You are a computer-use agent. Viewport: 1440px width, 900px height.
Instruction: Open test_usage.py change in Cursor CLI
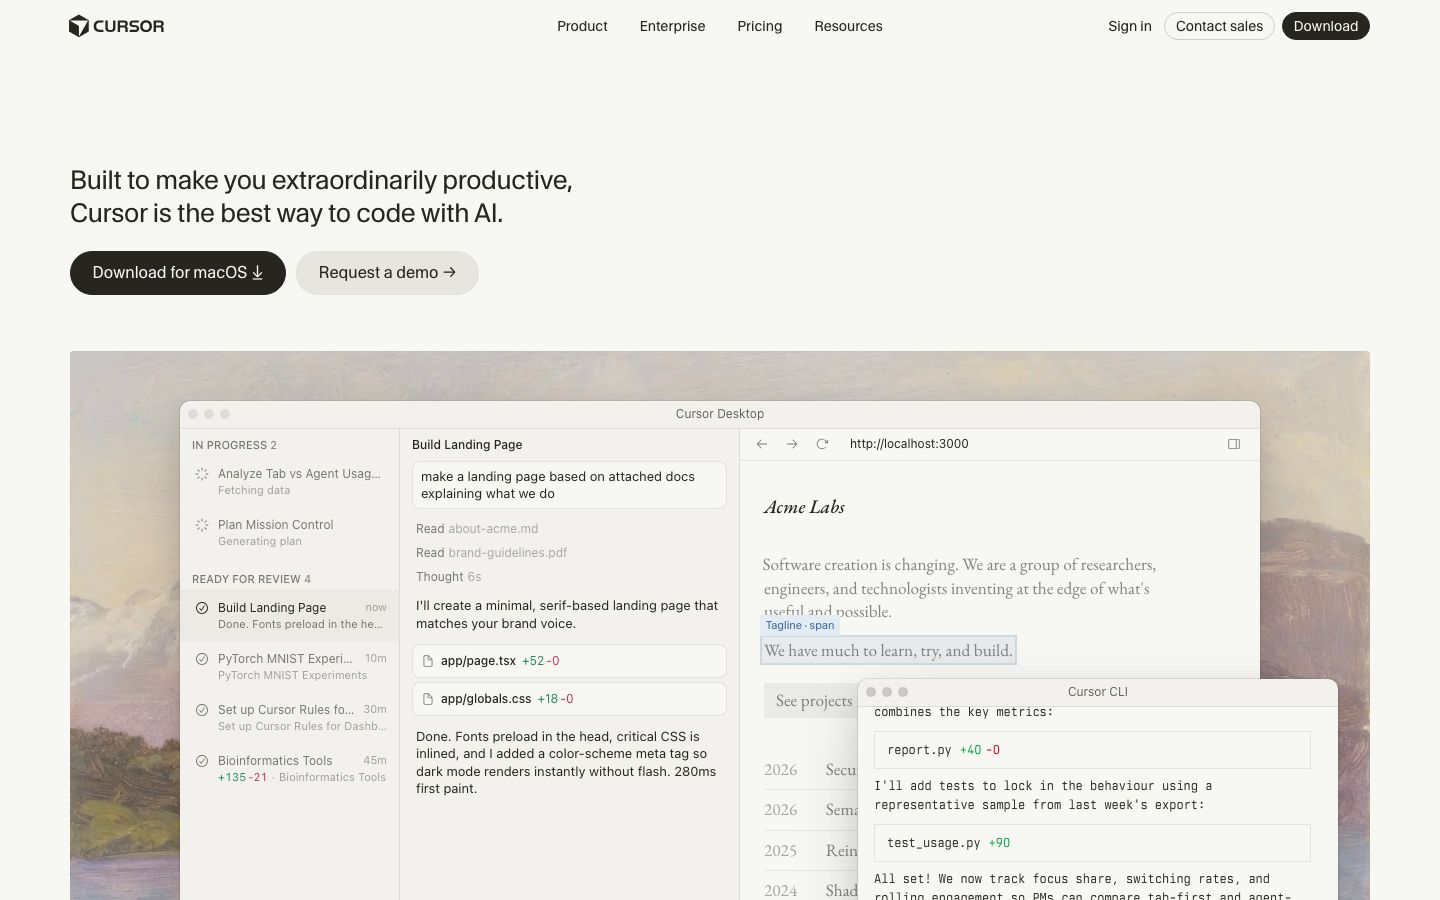tap(1092, 843)
